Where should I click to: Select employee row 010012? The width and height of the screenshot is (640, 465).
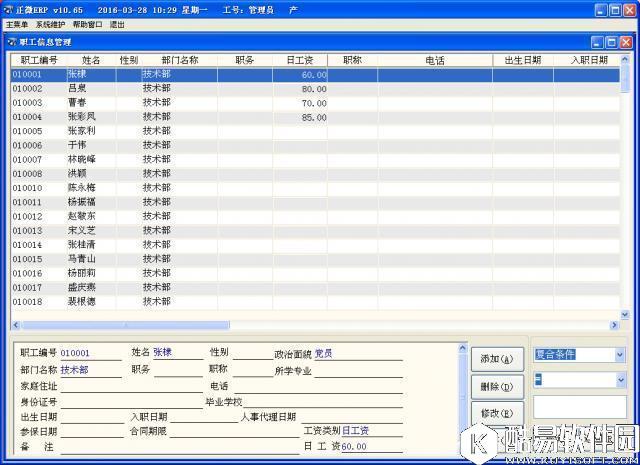click(315, 216)
